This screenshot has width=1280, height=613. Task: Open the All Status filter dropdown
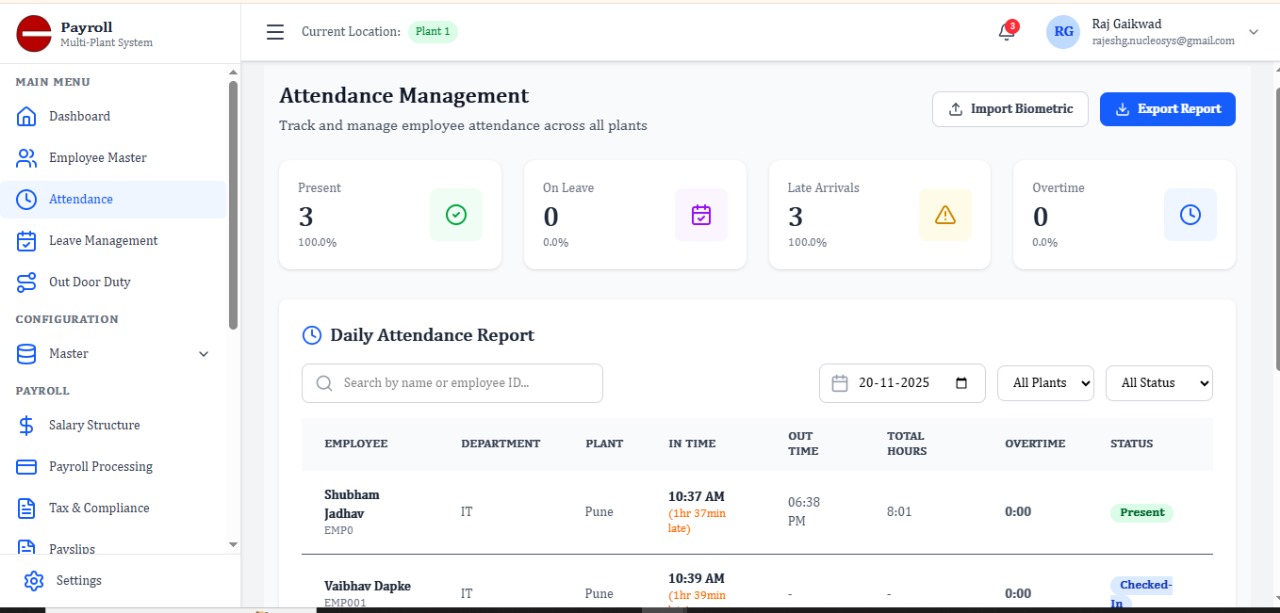click(1158, 383)
